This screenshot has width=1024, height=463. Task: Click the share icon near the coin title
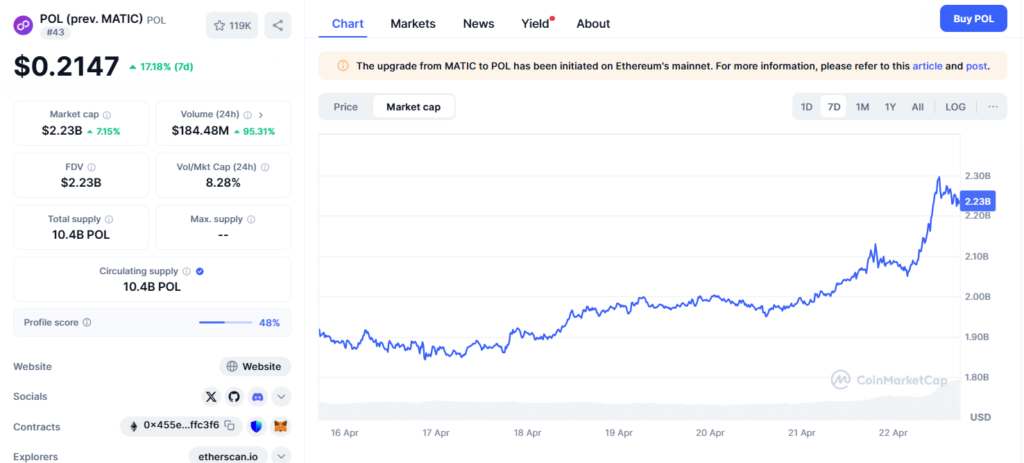point(277,26)
